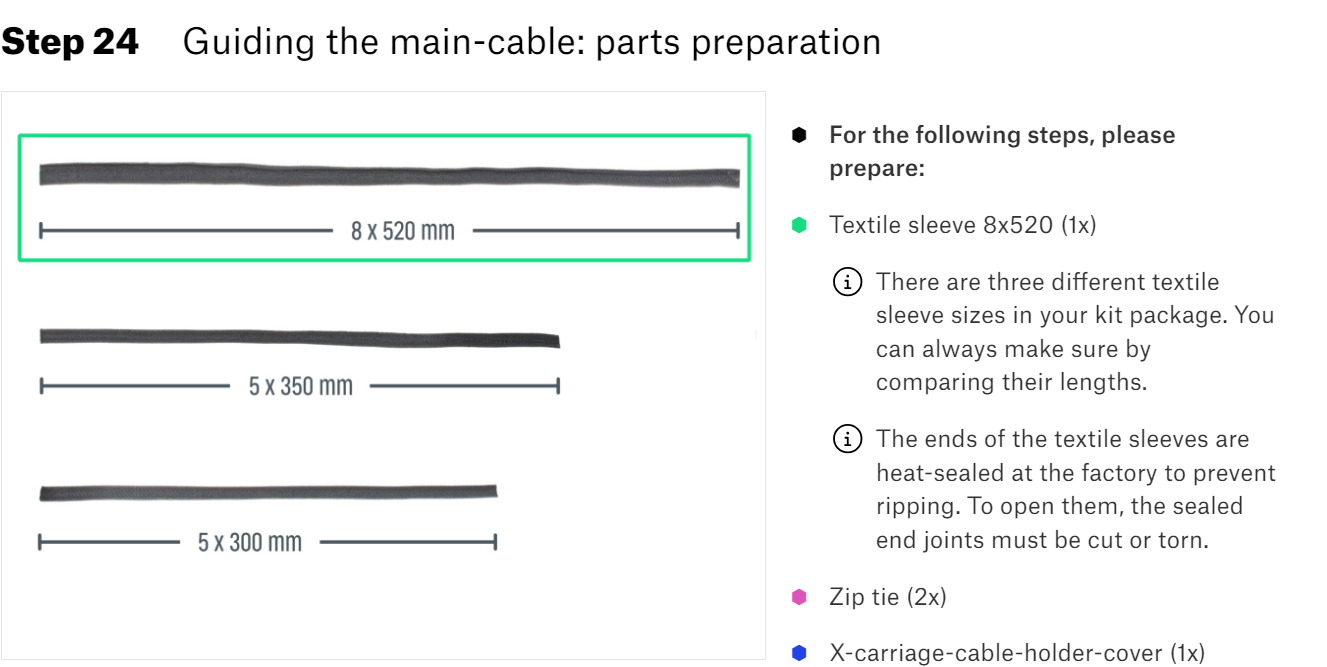Click the 5 x 350 mm dimension label
The image size is (1327, 667).
[x=300, y=385]
